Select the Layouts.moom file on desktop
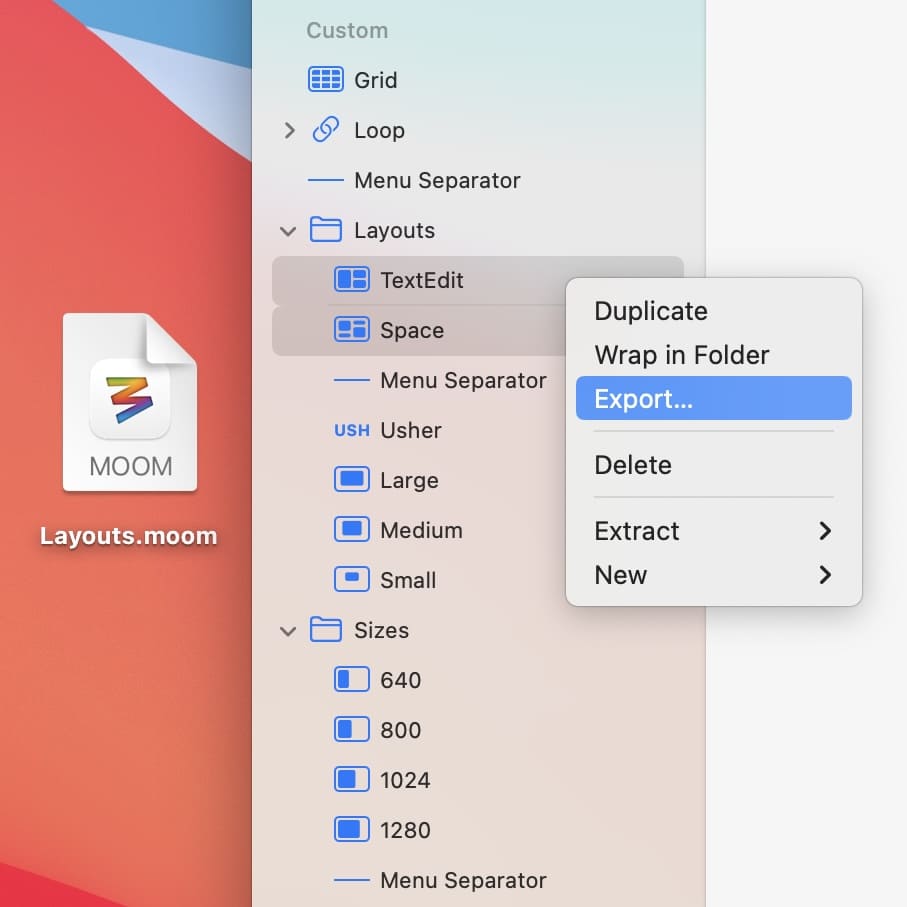907x907 pixels. point(130,403)
